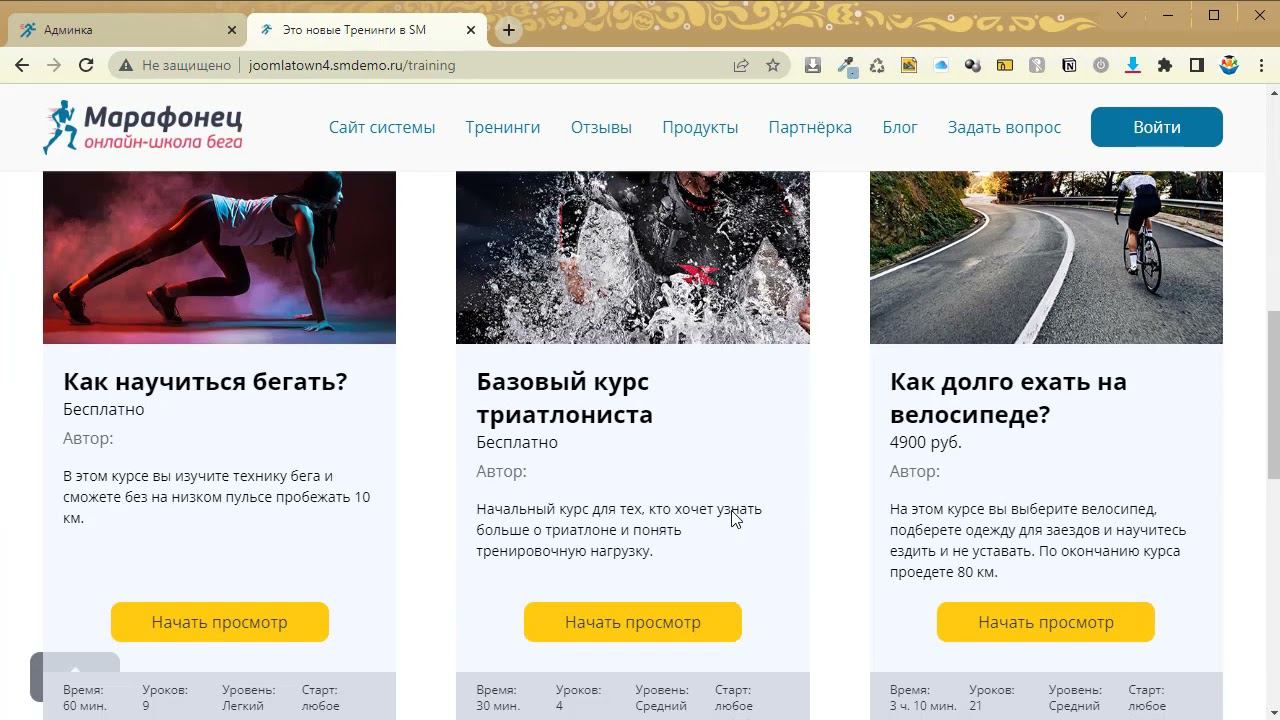Screen dimensions: 1280x720
Task: Click the recycle arrows extension icon
Action: pos(877,65)
